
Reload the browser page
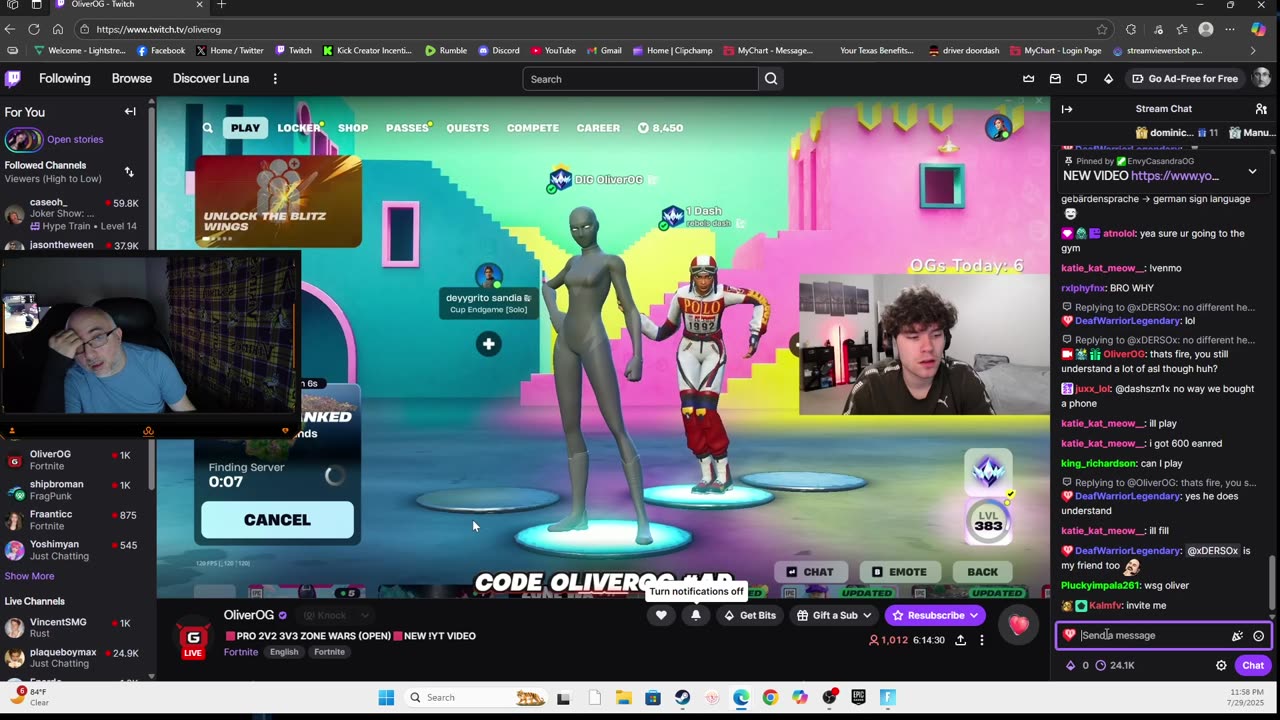tap(34, 29)
